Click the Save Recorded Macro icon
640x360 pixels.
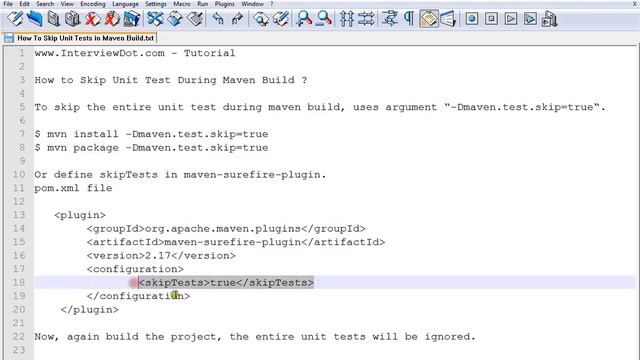pyautogui.click(x=549, y=19)
